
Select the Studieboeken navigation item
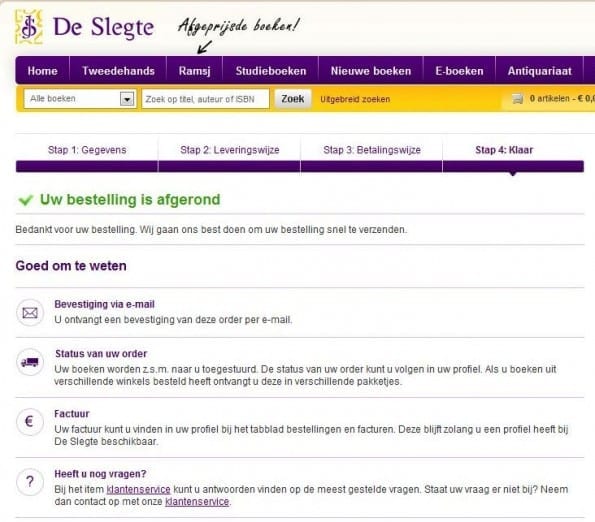pos(271,71)
